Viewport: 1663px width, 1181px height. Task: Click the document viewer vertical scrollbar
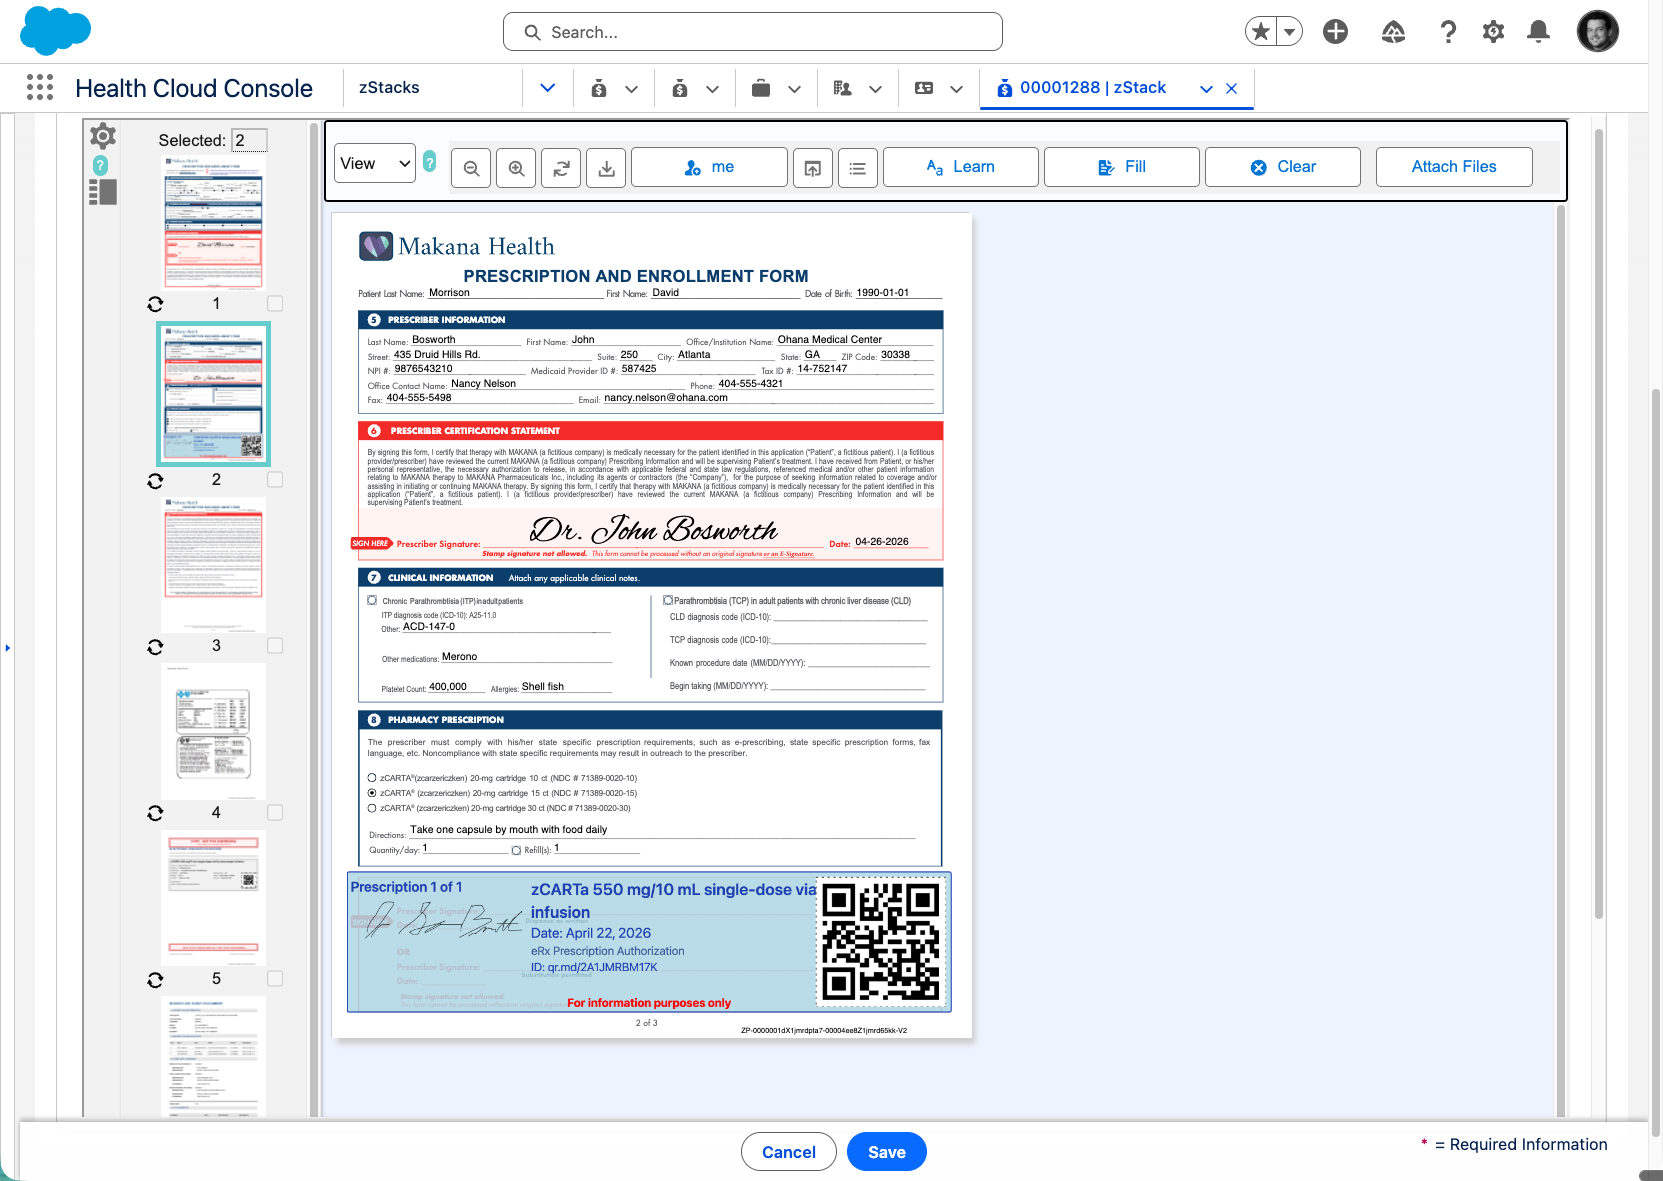tap(1560, 660)
